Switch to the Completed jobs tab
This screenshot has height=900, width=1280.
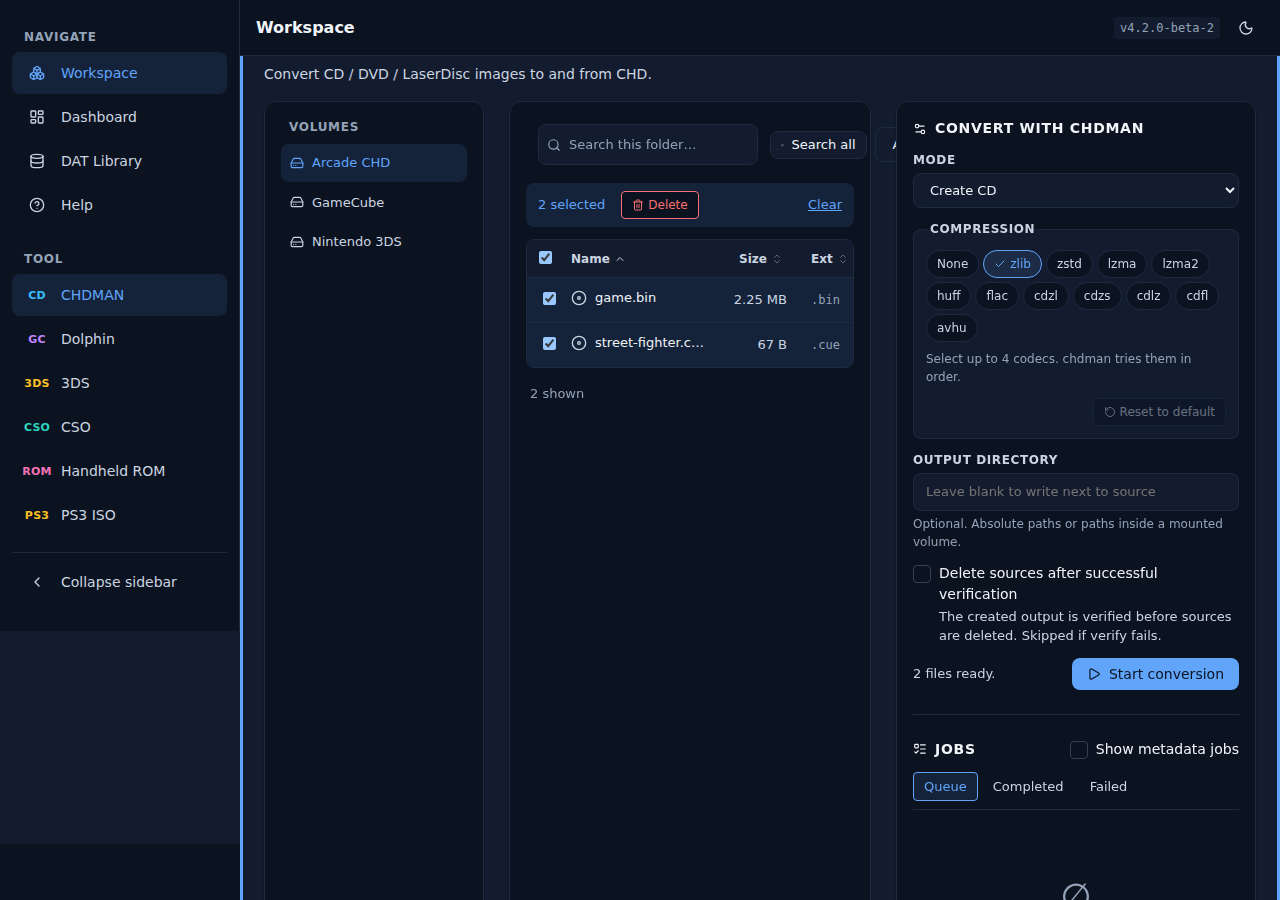pos(1028,787)
